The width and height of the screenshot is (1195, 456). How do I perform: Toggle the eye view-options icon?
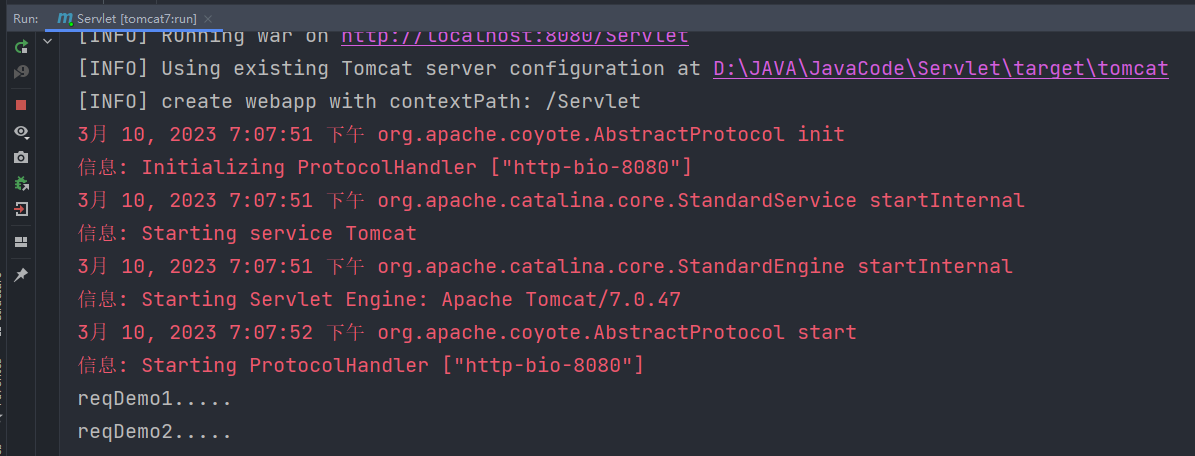21,131
